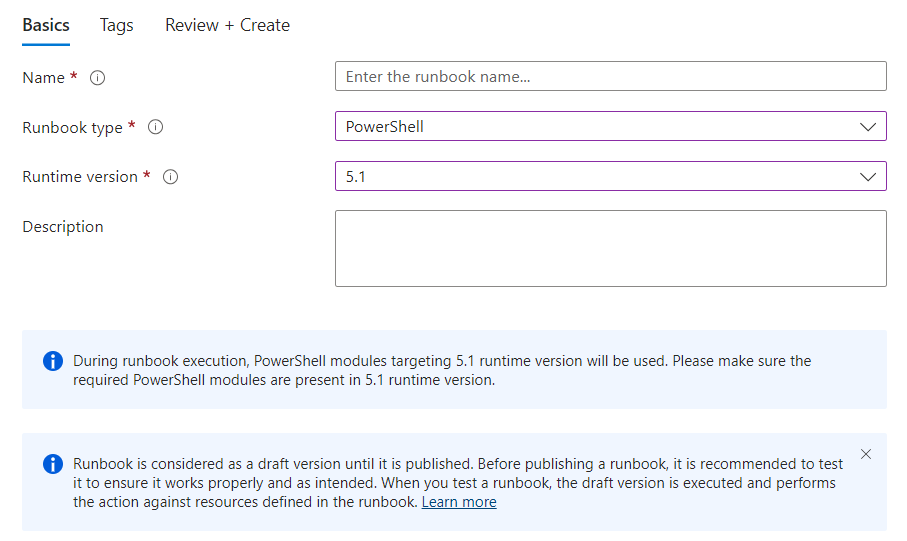
Task: Click the blue info icon in draft version notice
Action: [x=53, y=464]
